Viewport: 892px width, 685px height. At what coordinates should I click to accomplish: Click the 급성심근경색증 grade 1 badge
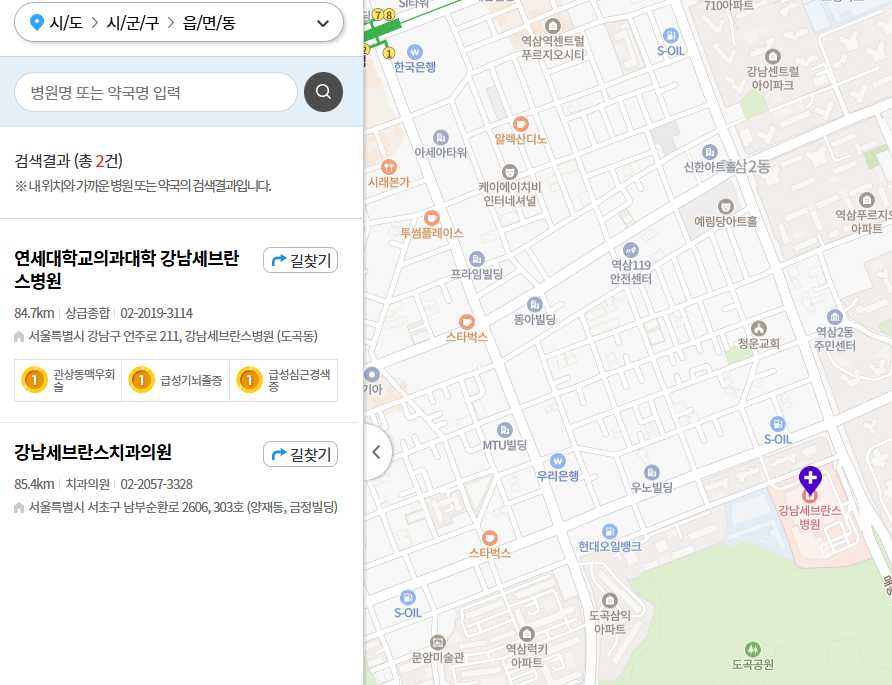click(x=283, y=380)
